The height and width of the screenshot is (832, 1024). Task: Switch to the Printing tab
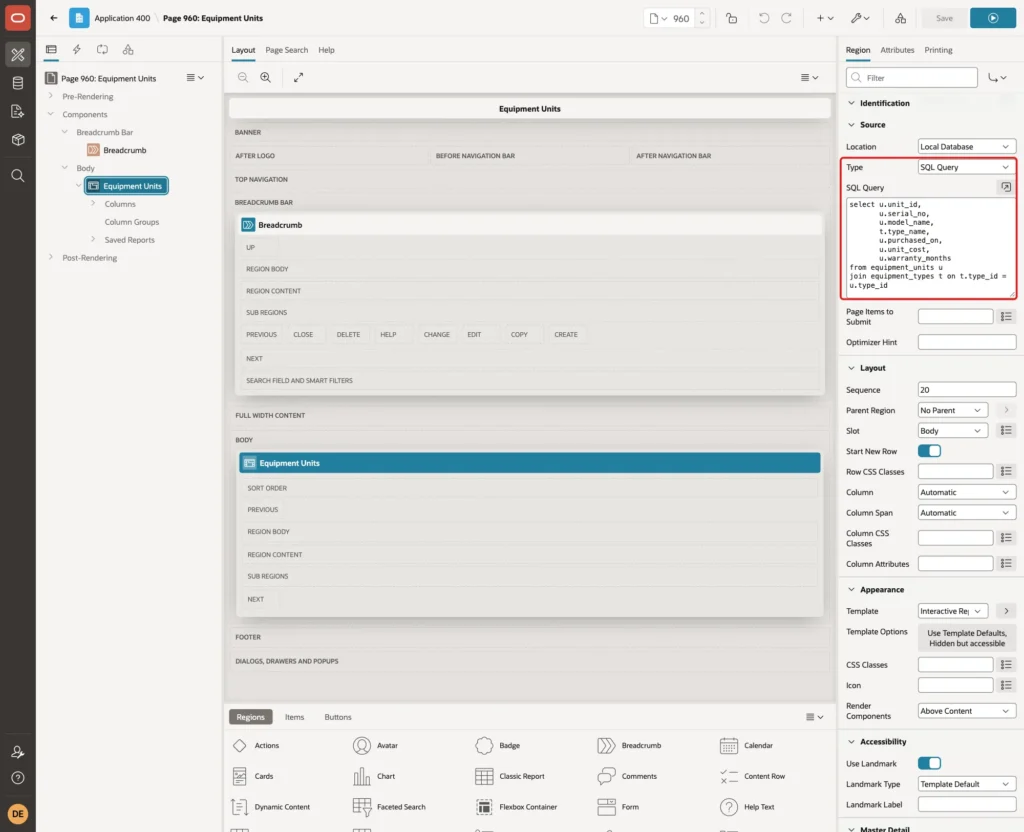(x=938, y=50)
